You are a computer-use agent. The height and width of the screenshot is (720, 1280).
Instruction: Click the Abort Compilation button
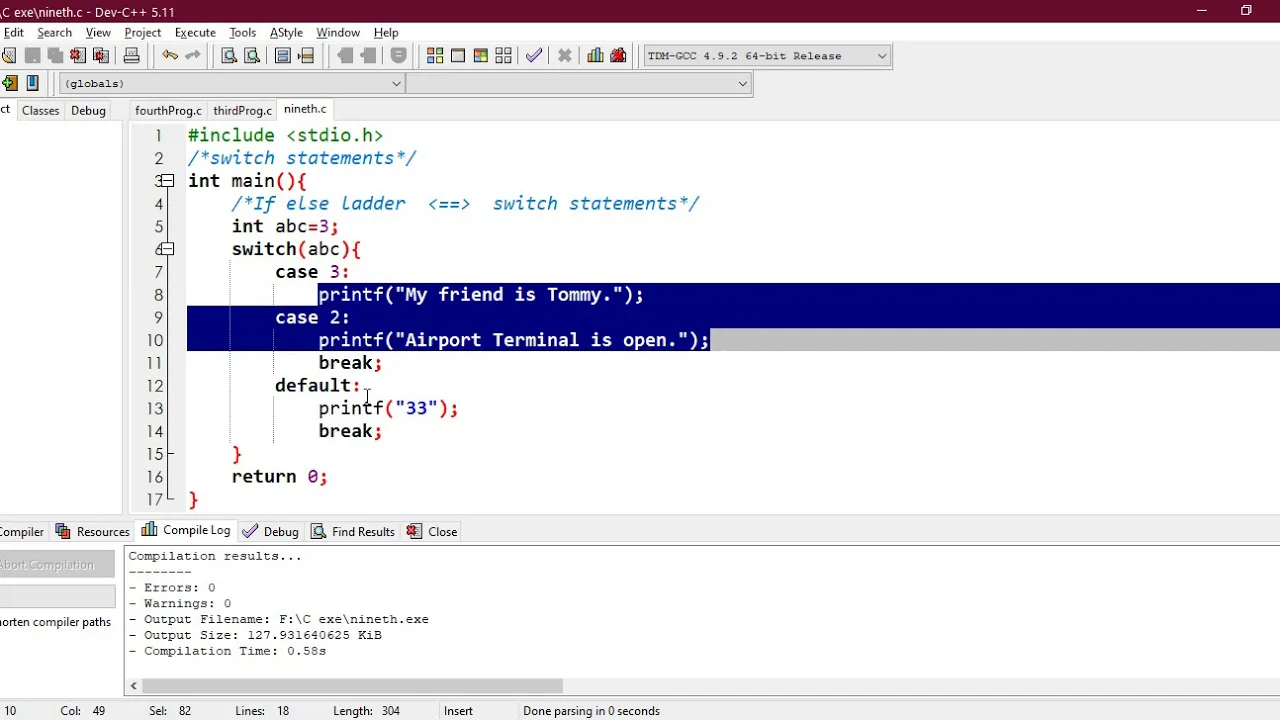pos(56,565)
